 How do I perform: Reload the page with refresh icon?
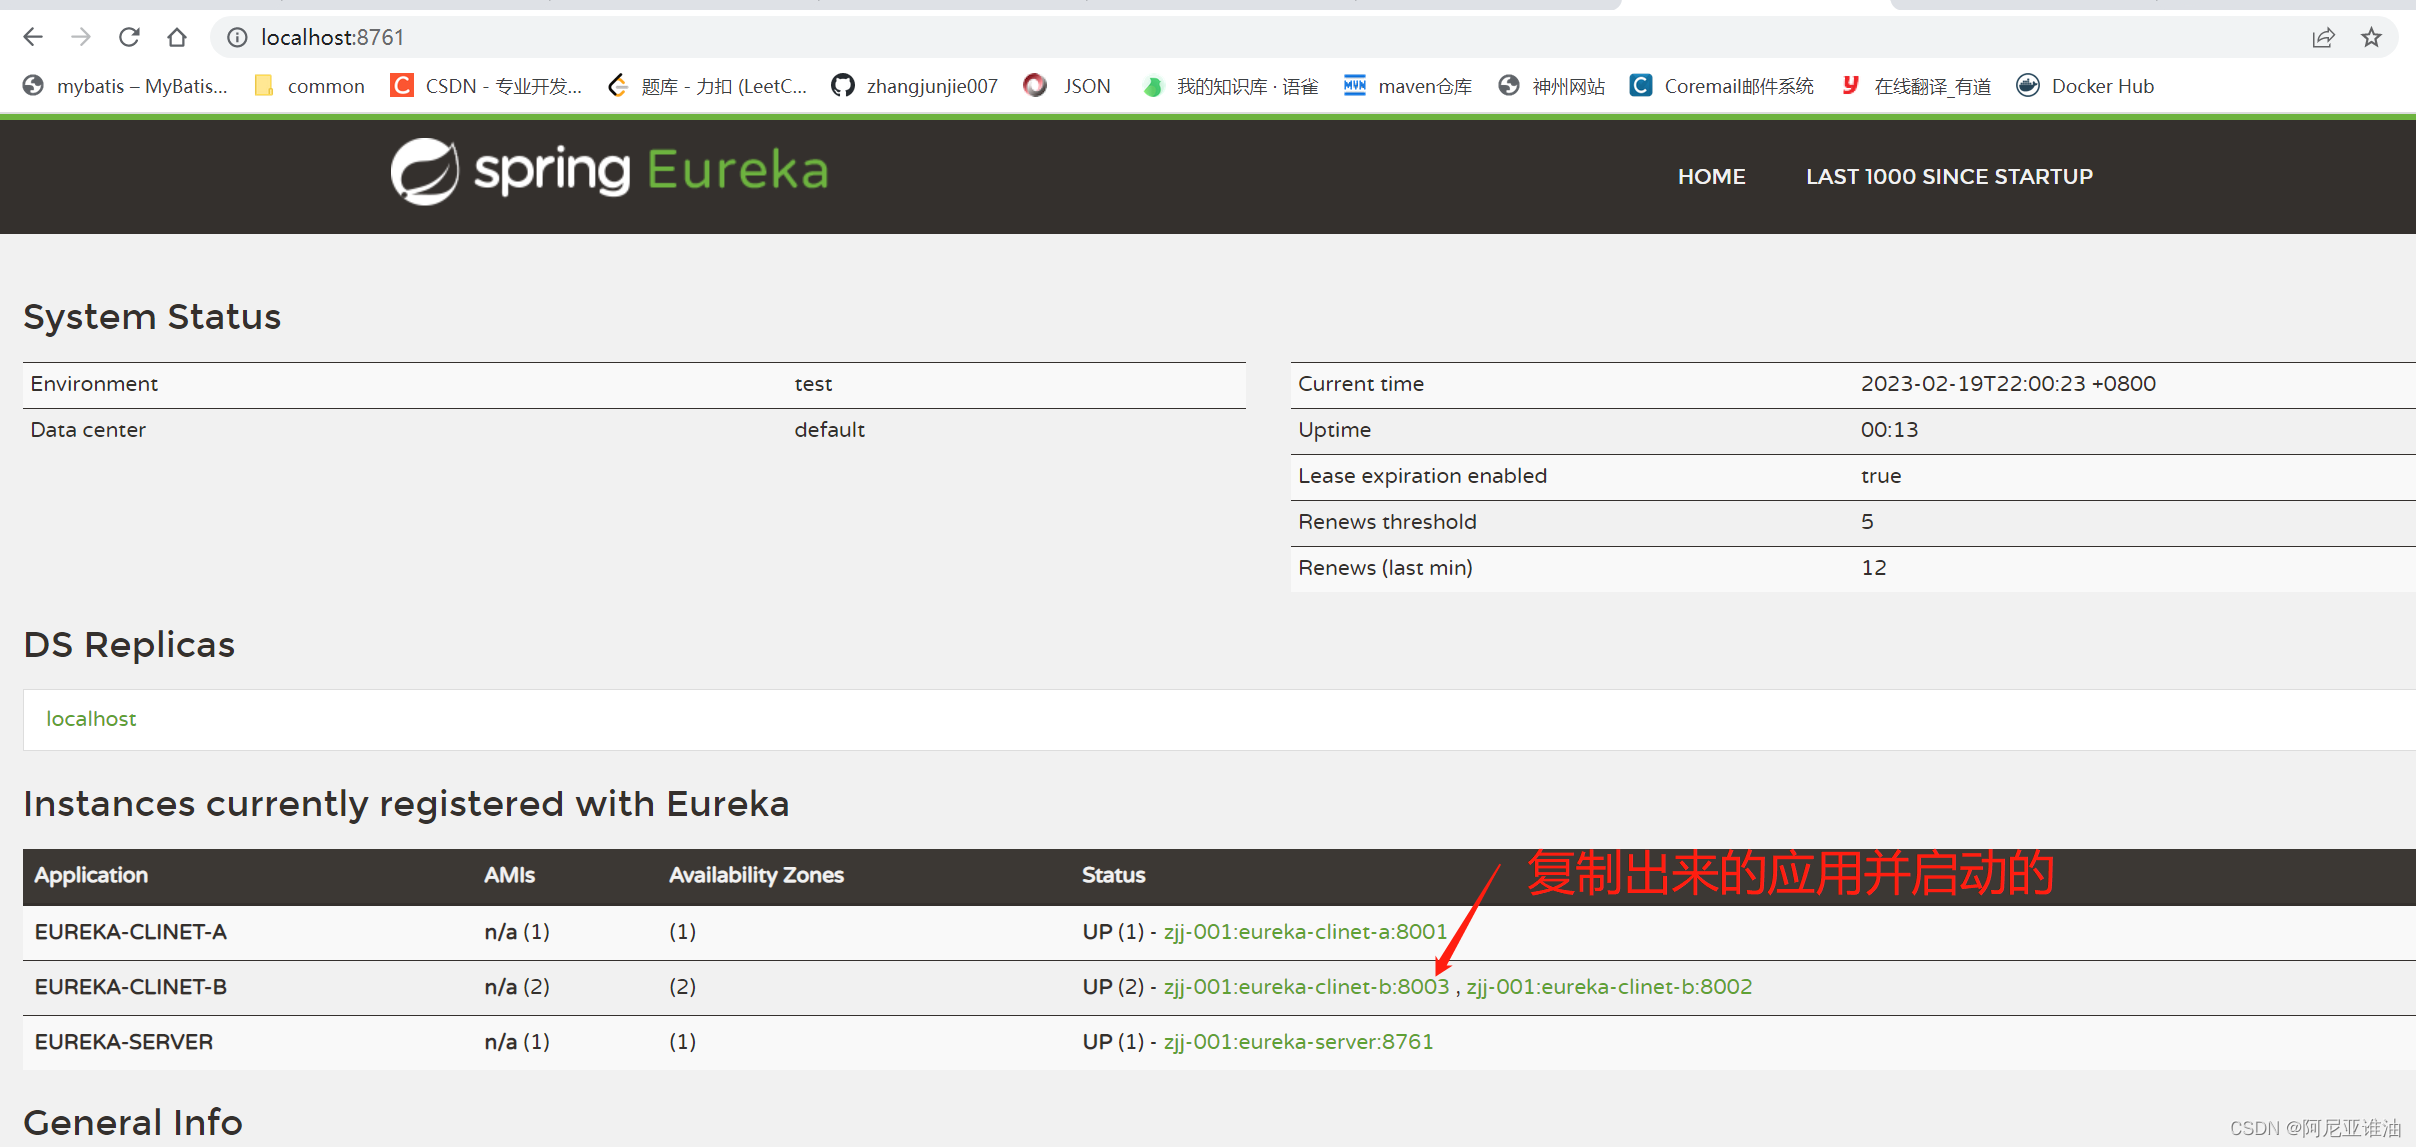pos(129,37)
